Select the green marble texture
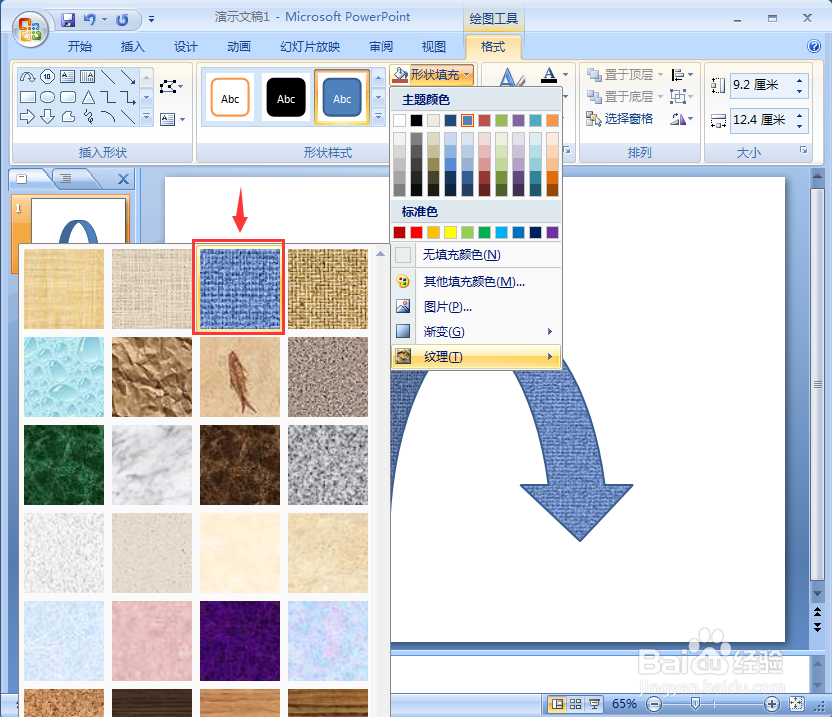Screen dimensions: 832x717 coord(64,465)
